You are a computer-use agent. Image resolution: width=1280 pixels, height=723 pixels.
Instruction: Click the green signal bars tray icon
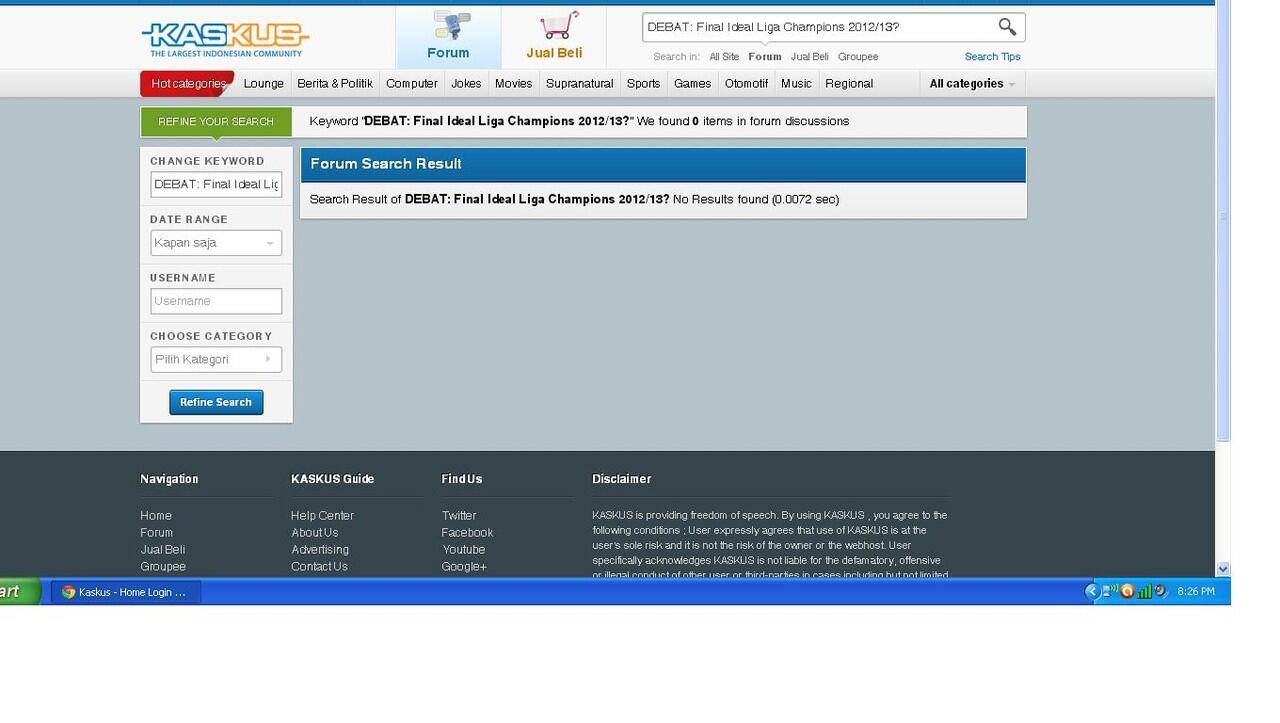(x=1144, y=591)
